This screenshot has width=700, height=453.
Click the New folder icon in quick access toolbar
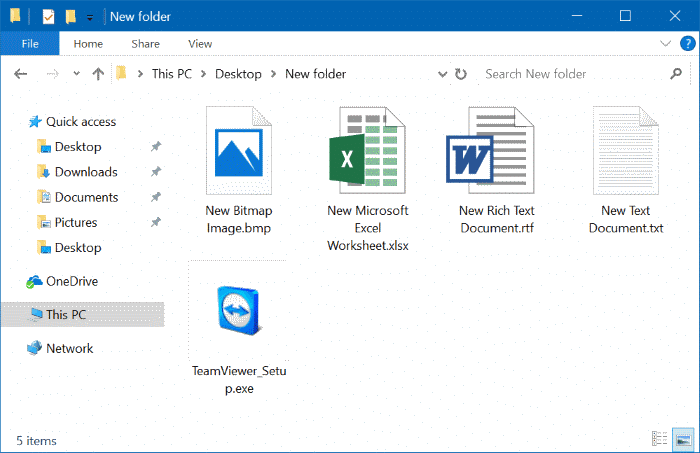click(x=71, y=17)
